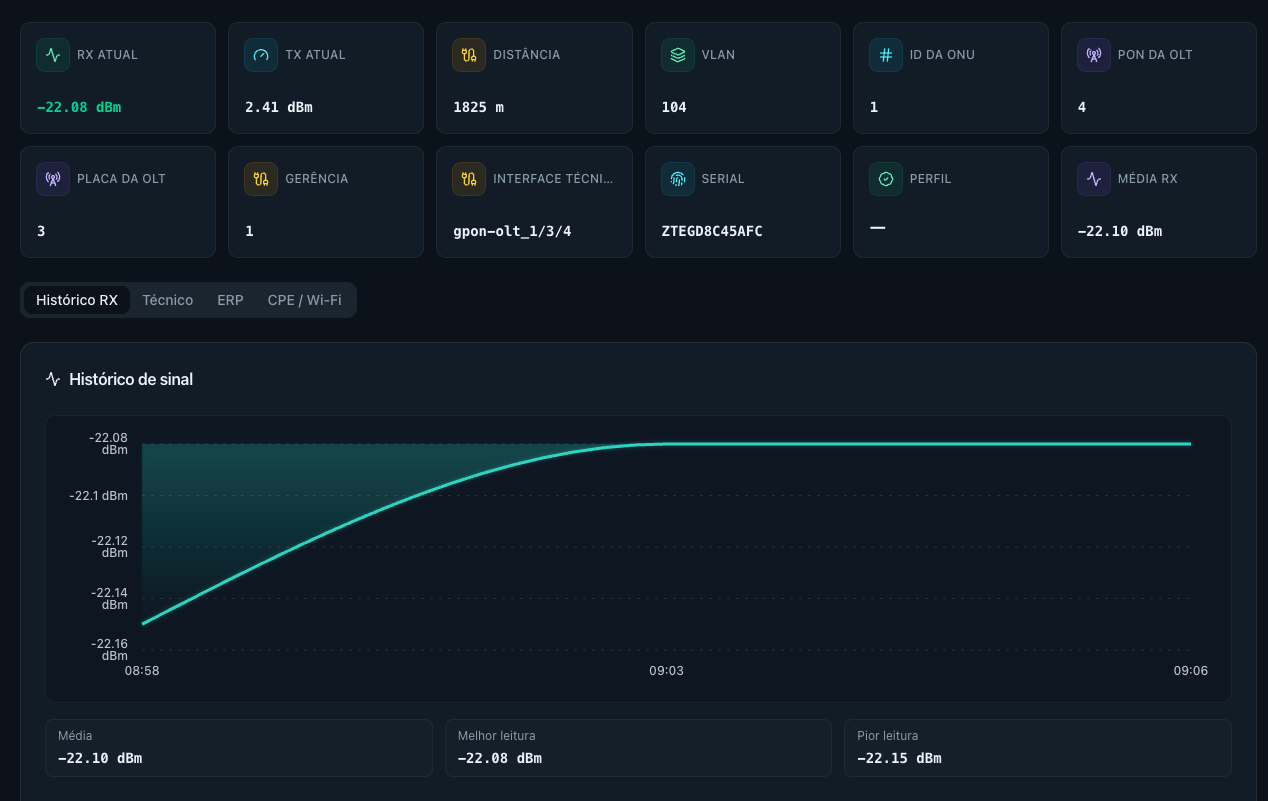Select the Histórico RX tab
The image size is (1268, 801).
pos(77,300)
